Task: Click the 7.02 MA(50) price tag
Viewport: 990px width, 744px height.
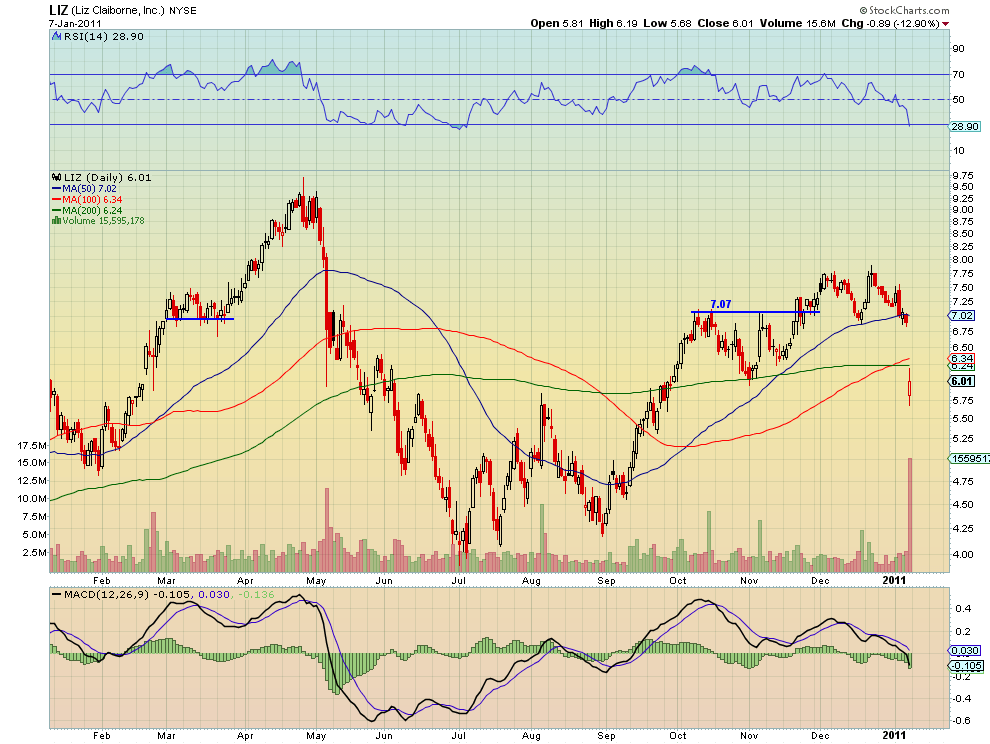Action: (x=962, y=315)
